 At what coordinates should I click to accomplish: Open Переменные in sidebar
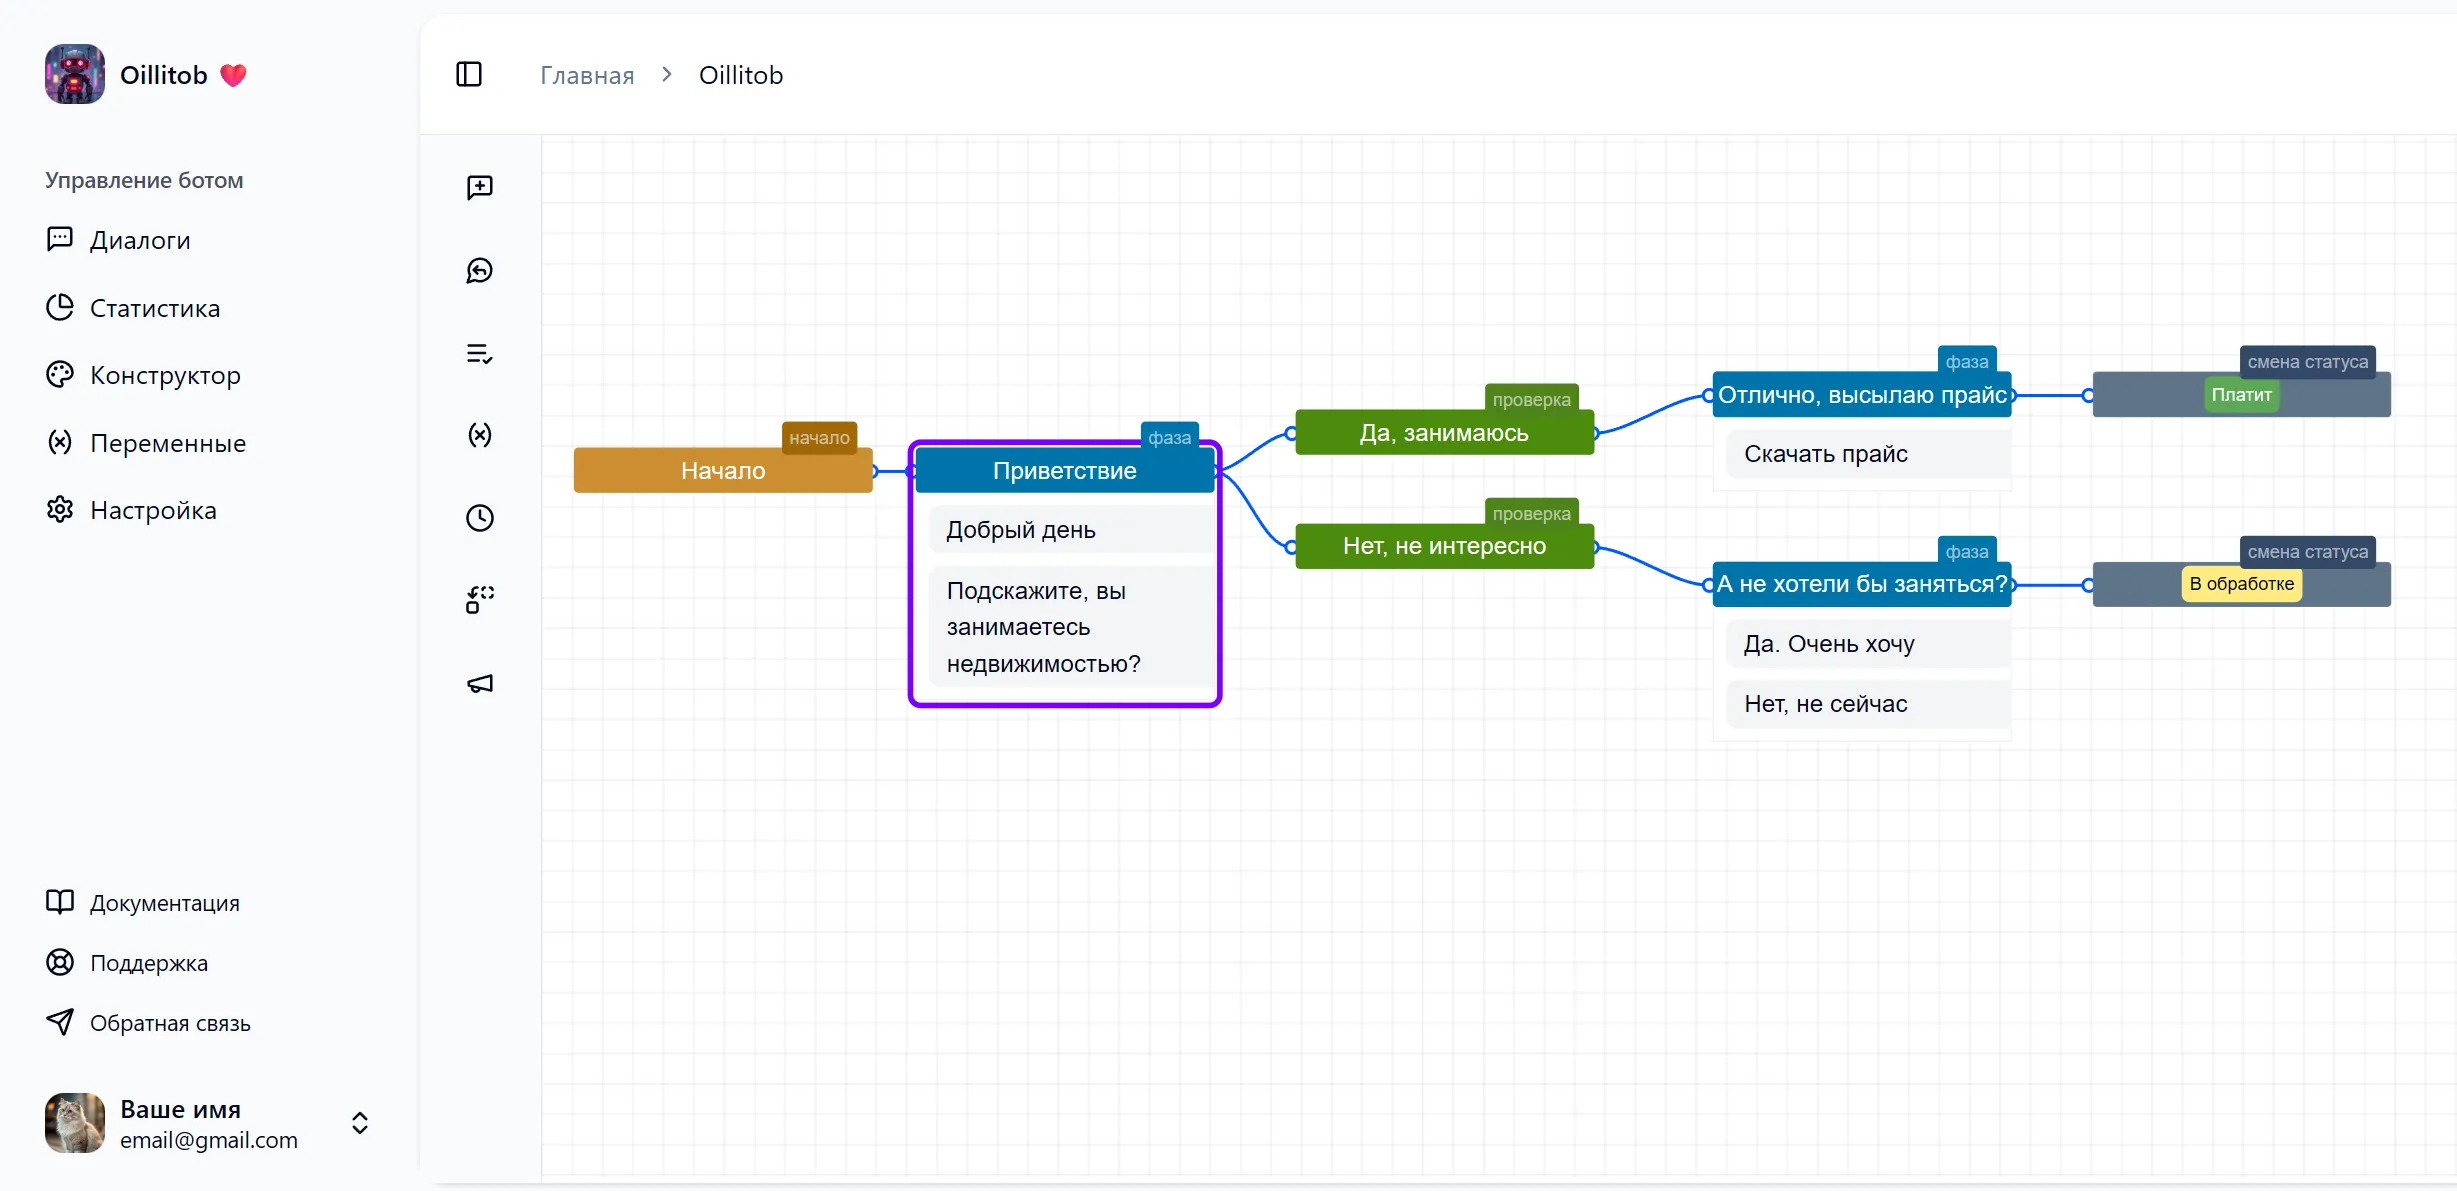pos(167,443)
